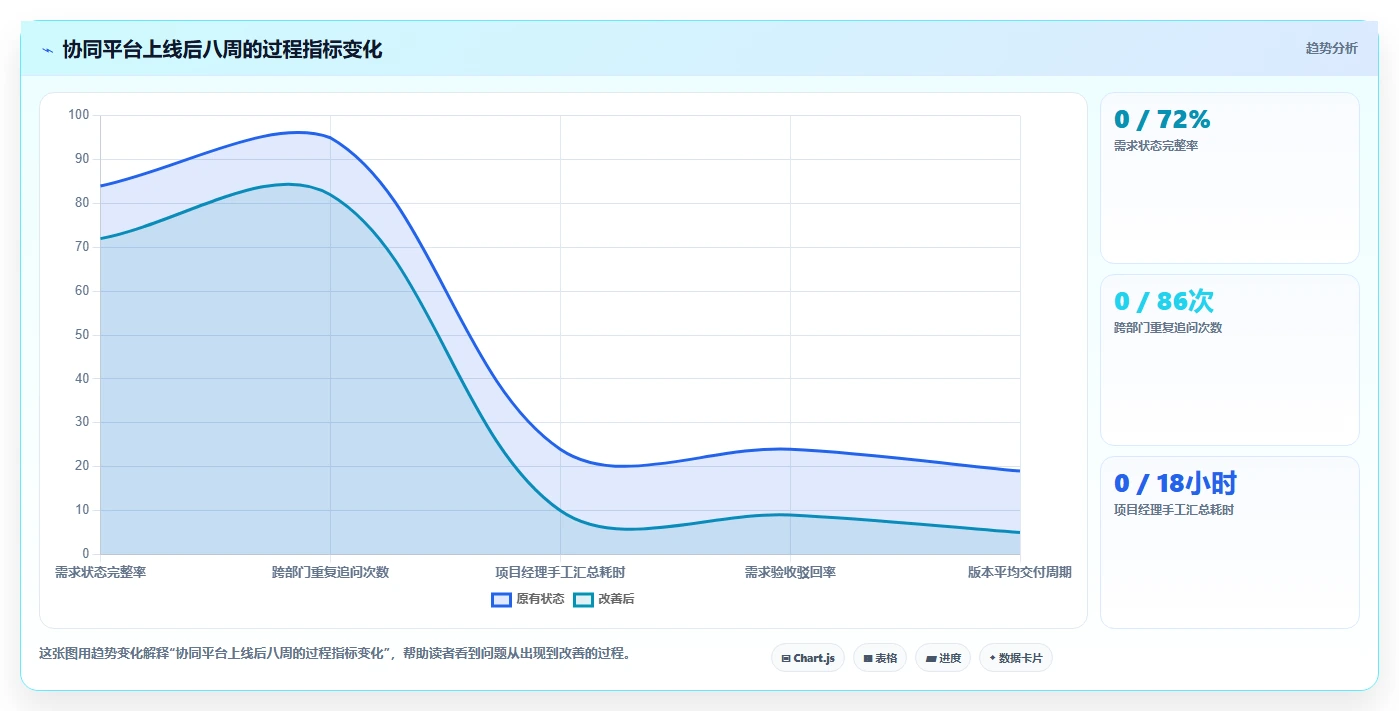This screenshot has height=711, width=1399.
Task: Open the 需求状态完整率 stat card
Action: 1230,178
